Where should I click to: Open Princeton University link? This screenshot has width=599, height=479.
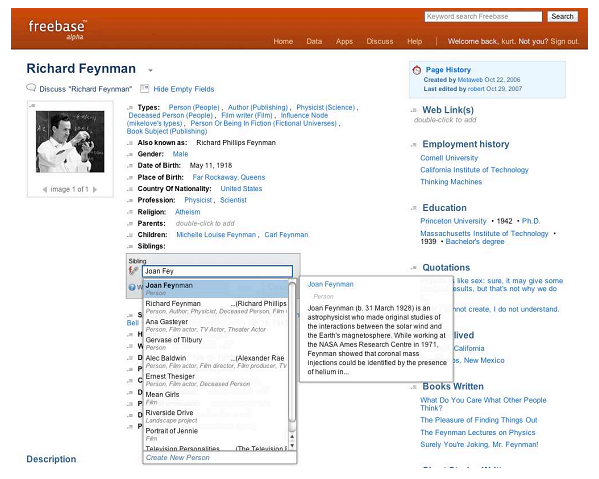[453, 221]
